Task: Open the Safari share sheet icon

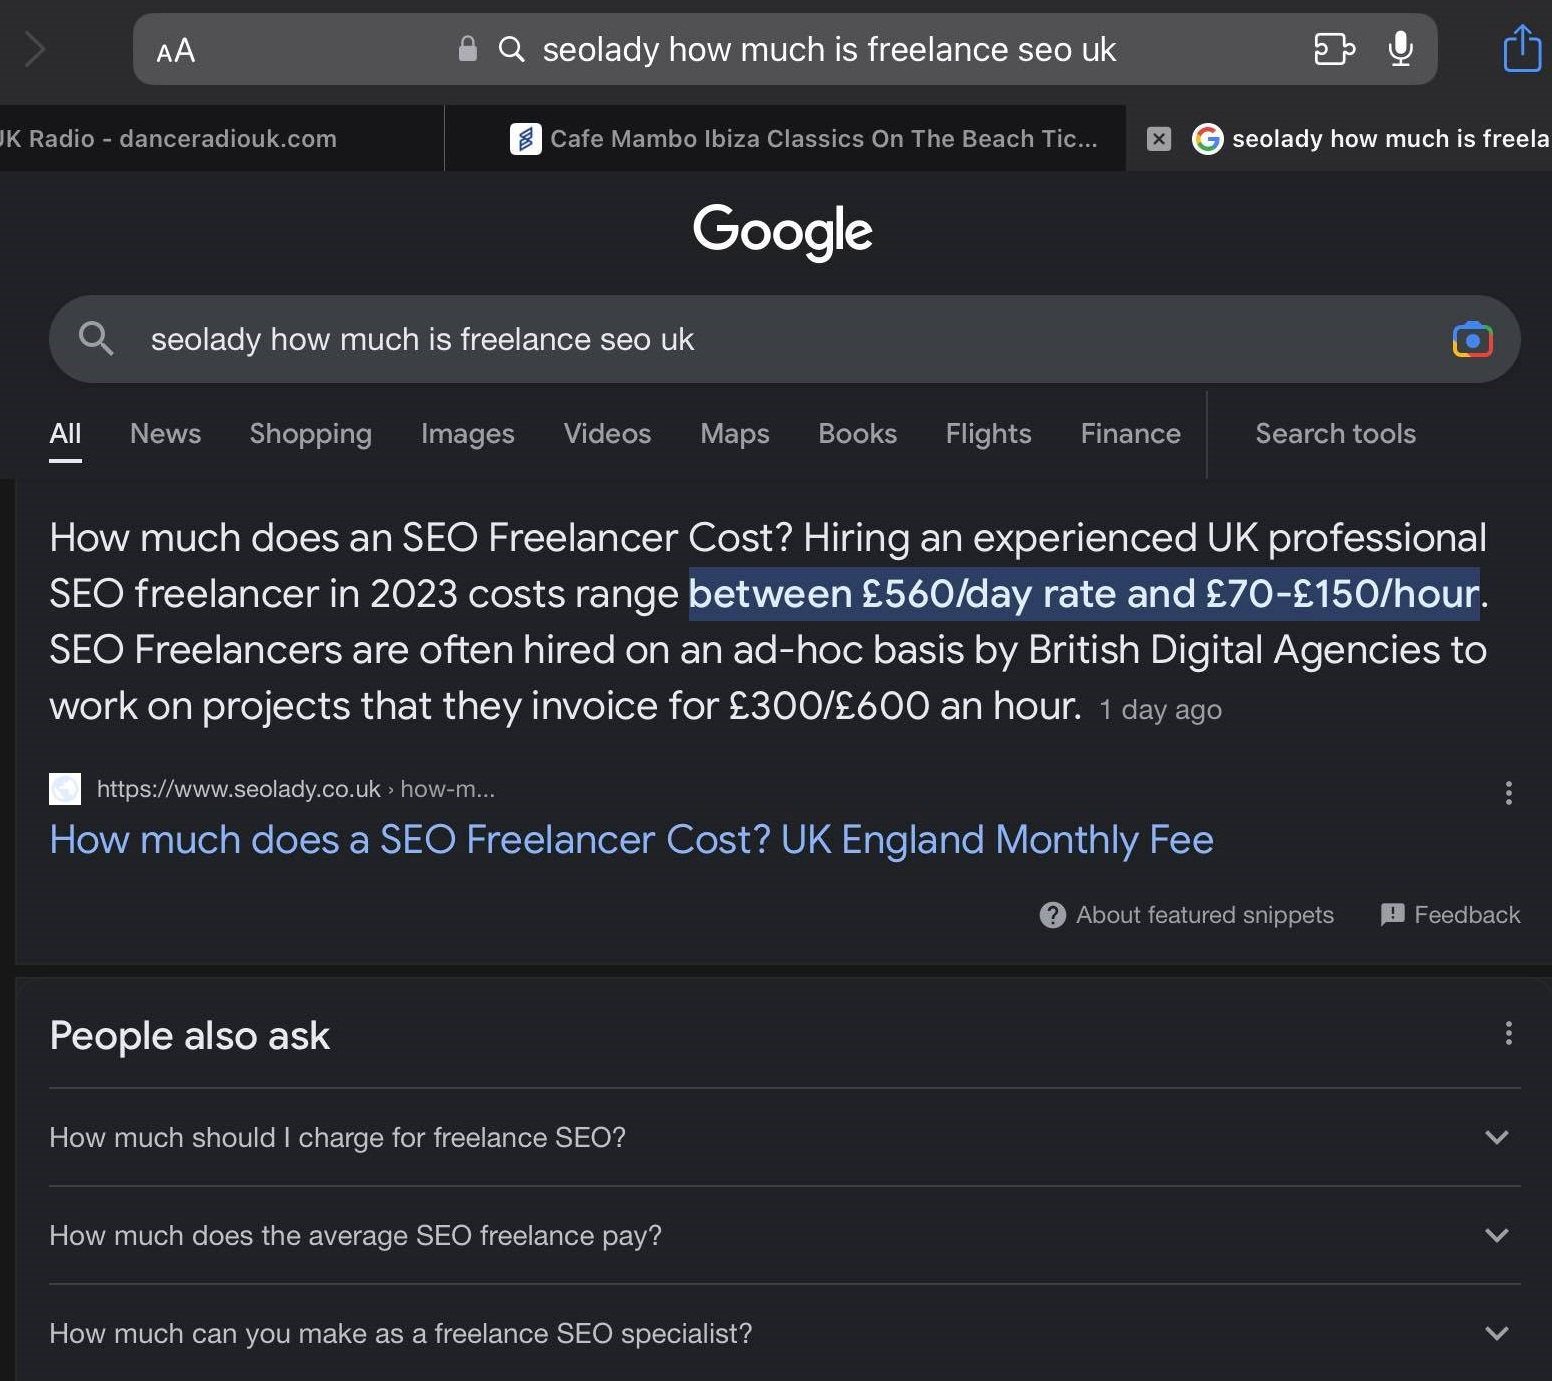Action: 1522,48
